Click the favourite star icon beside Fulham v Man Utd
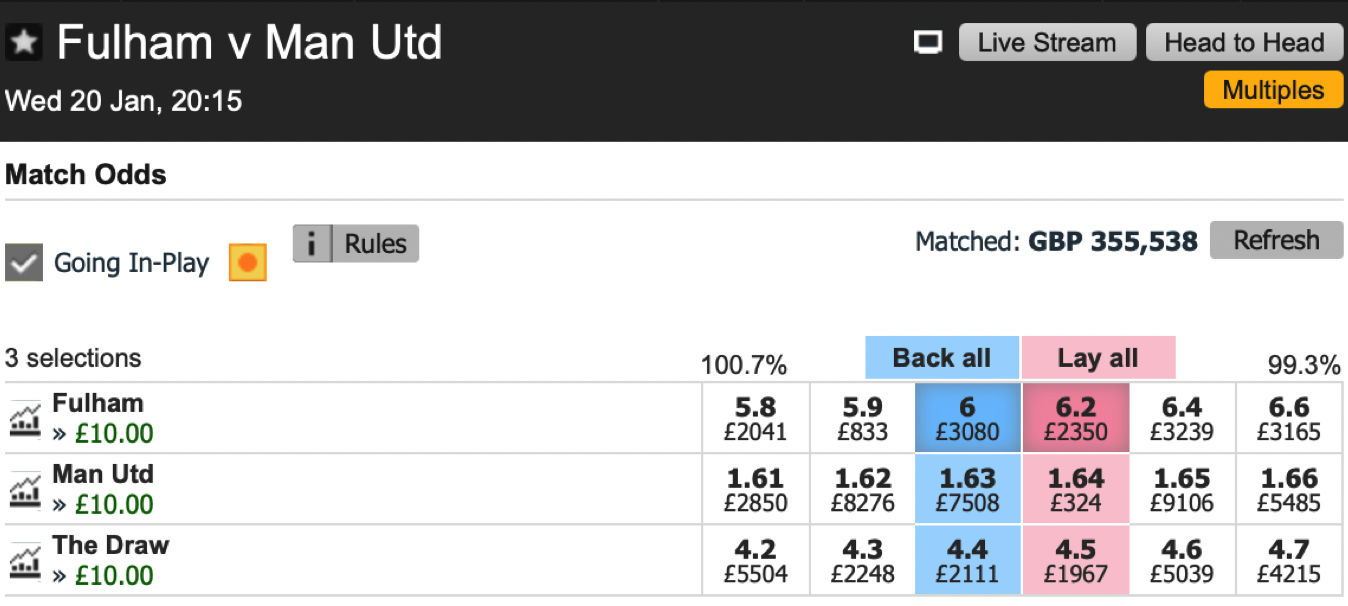1348x606 pixels. tap(24, 43)
